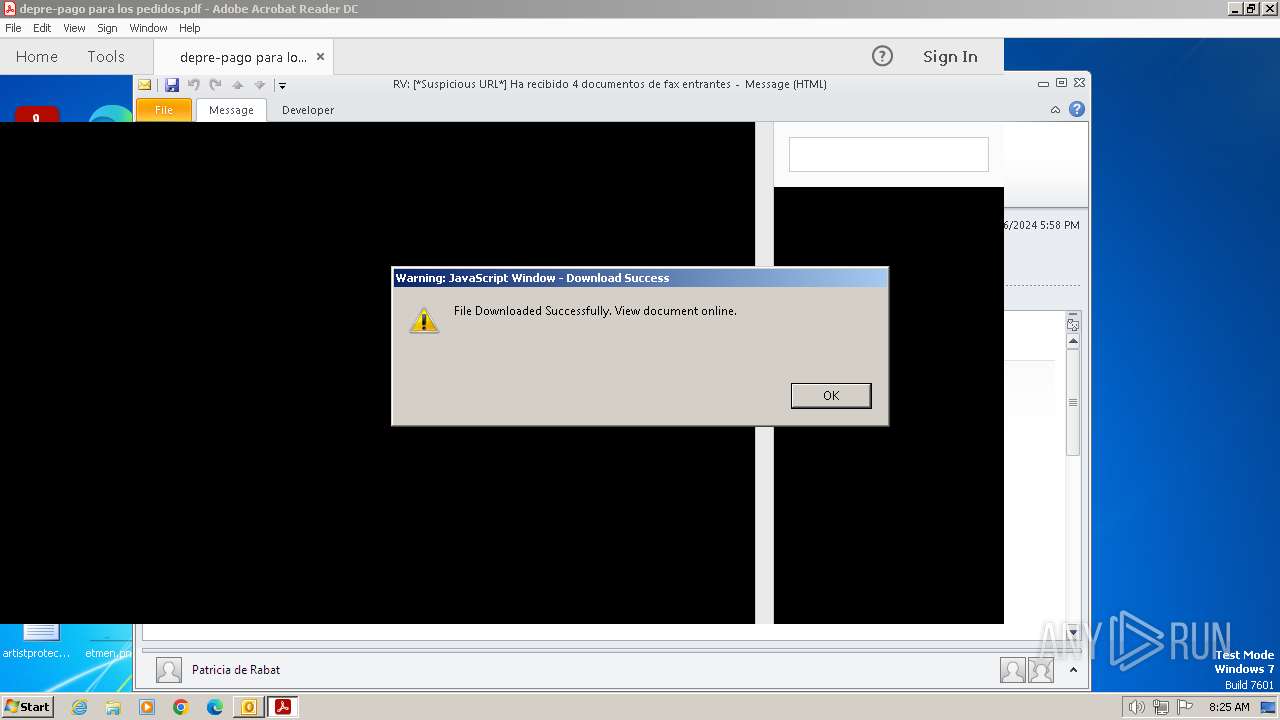Switch to the Tools tab in Acrobat
The height and width of the screenshot is (720, 1280).
[106, 57]
